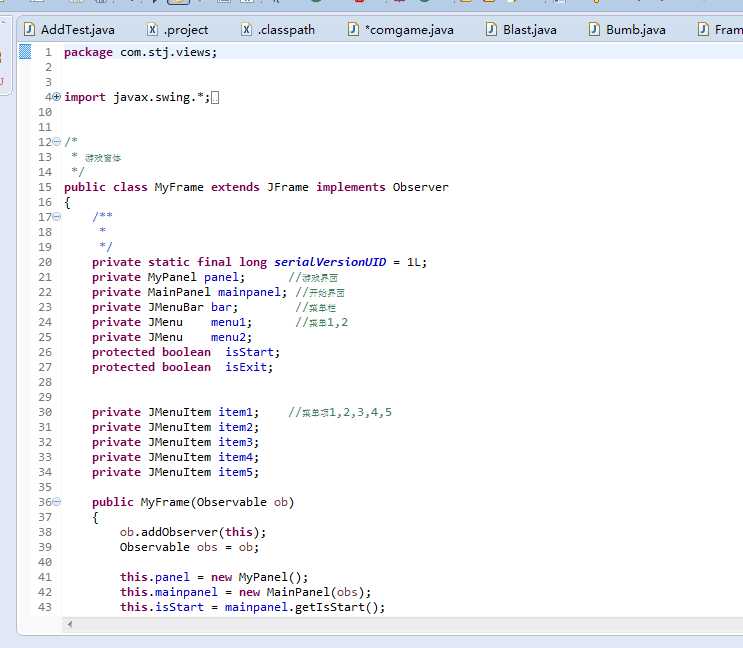Click line number 28 in the ruler
743x648 pixels.
pyautogui.click(x=45, y=382)
